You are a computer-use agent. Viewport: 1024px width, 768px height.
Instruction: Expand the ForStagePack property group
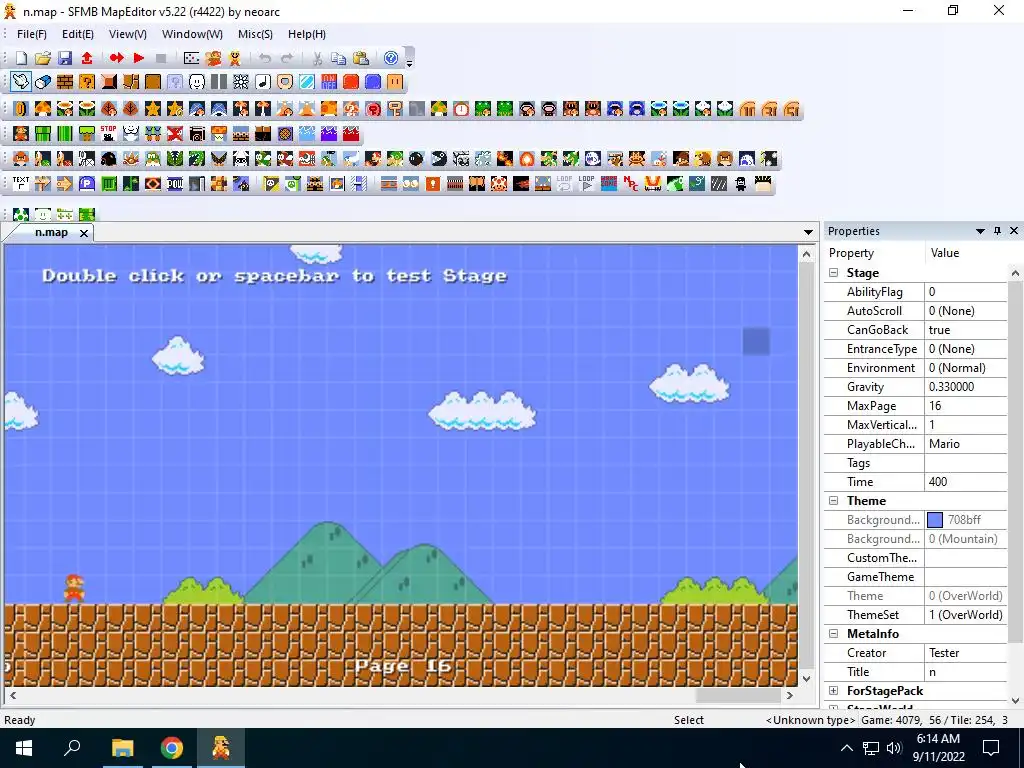tap(834, 691)
